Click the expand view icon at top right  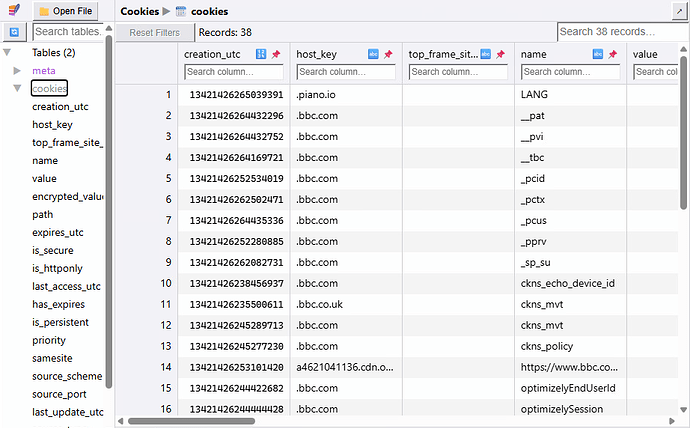pos(679,11)
